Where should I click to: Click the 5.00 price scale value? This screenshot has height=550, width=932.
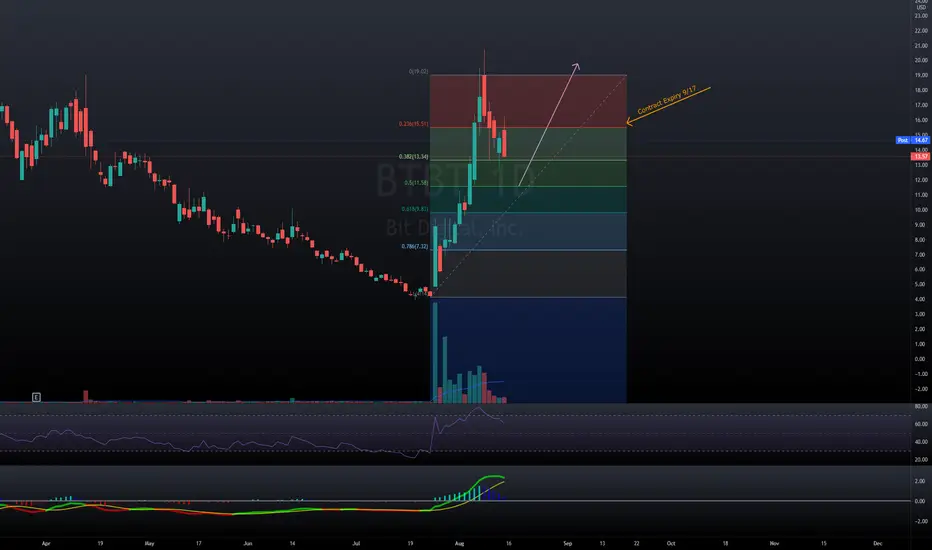coord(920,284)
